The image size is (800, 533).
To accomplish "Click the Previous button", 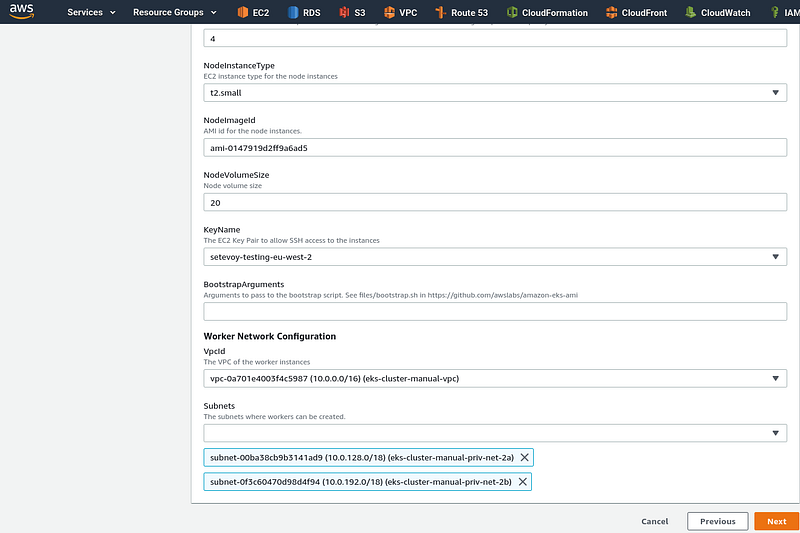I will point(717,521).
